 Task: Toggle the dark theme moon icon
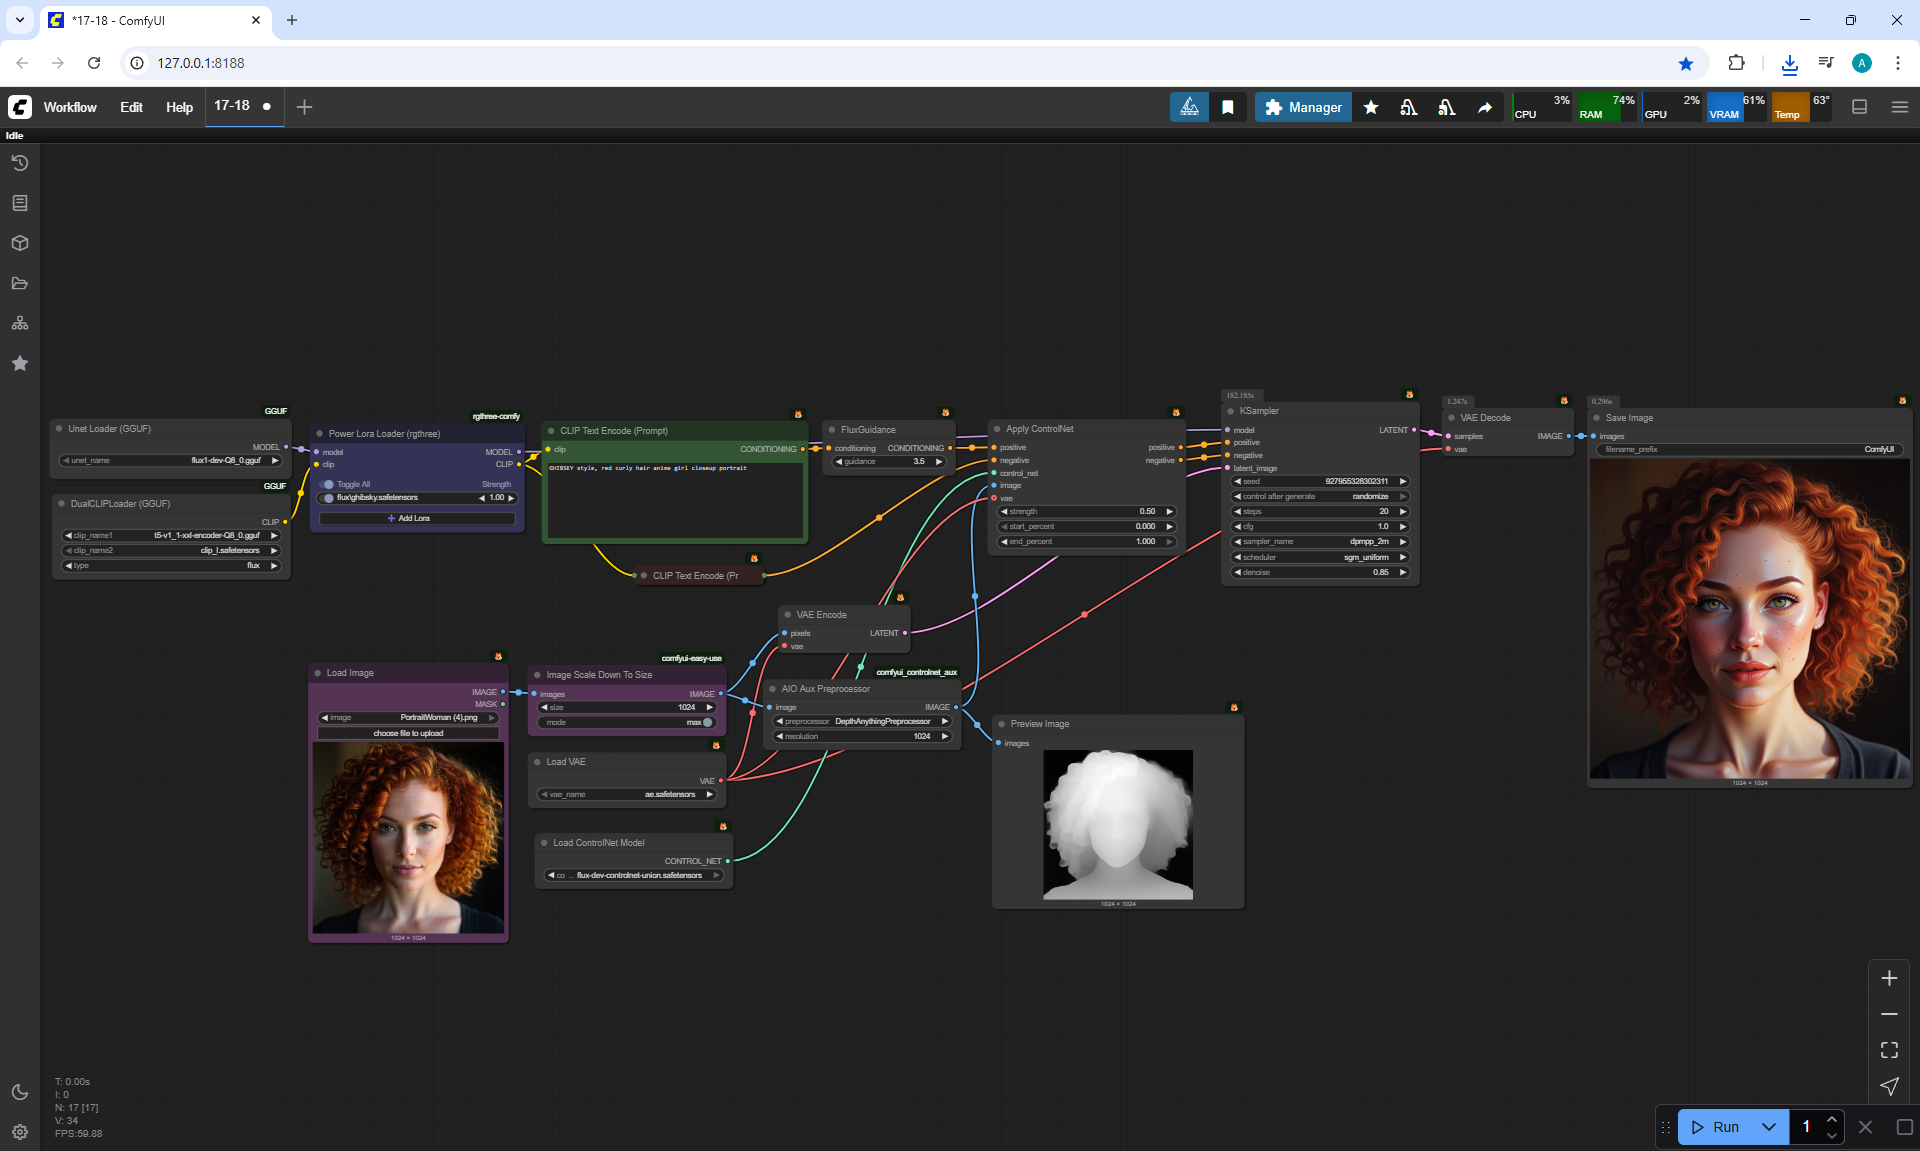(x=19, y=1092)
